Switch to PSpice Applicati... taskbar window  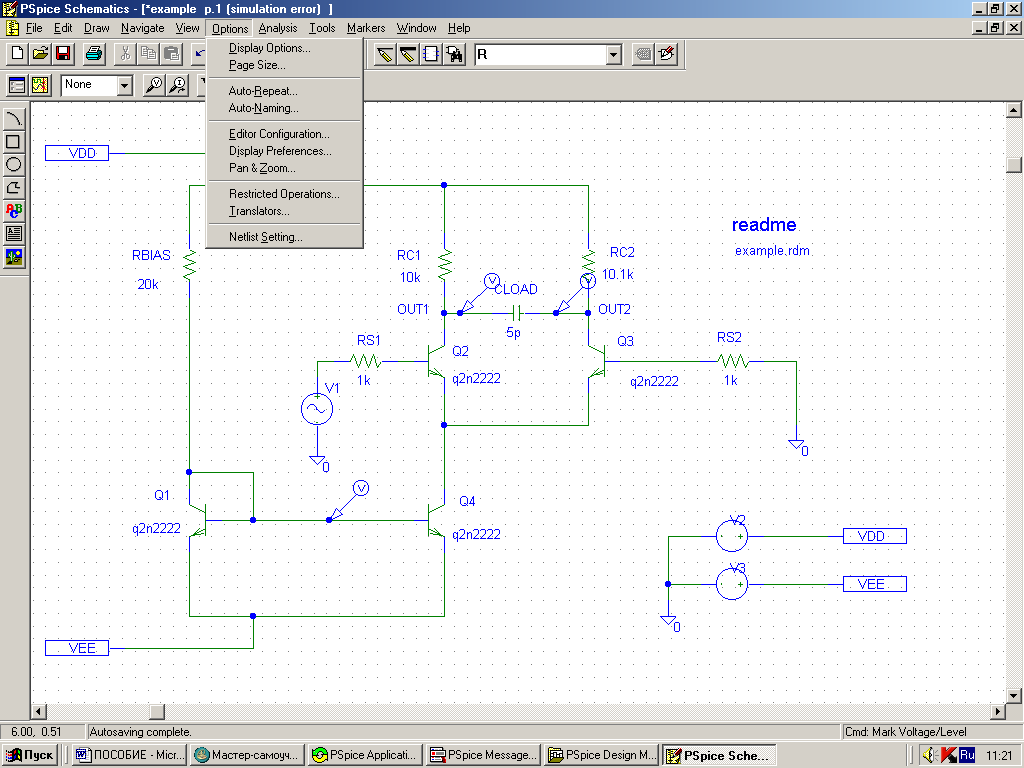pos(365,755)
